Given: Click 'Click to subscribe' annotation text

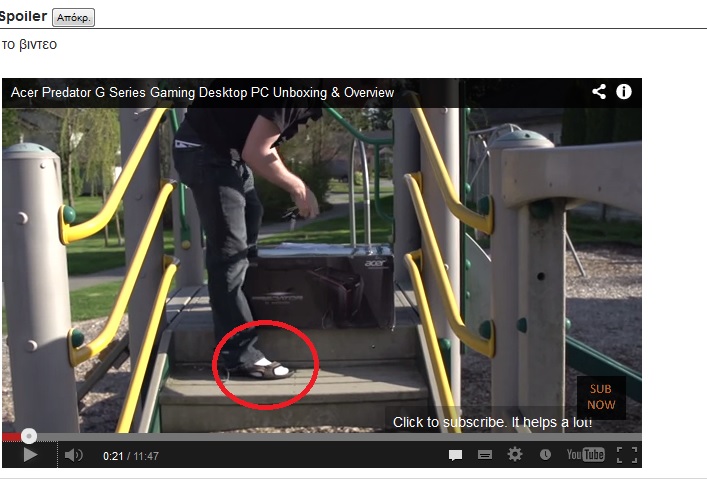Looking at the screenshot, I should [x=492, y=423].
